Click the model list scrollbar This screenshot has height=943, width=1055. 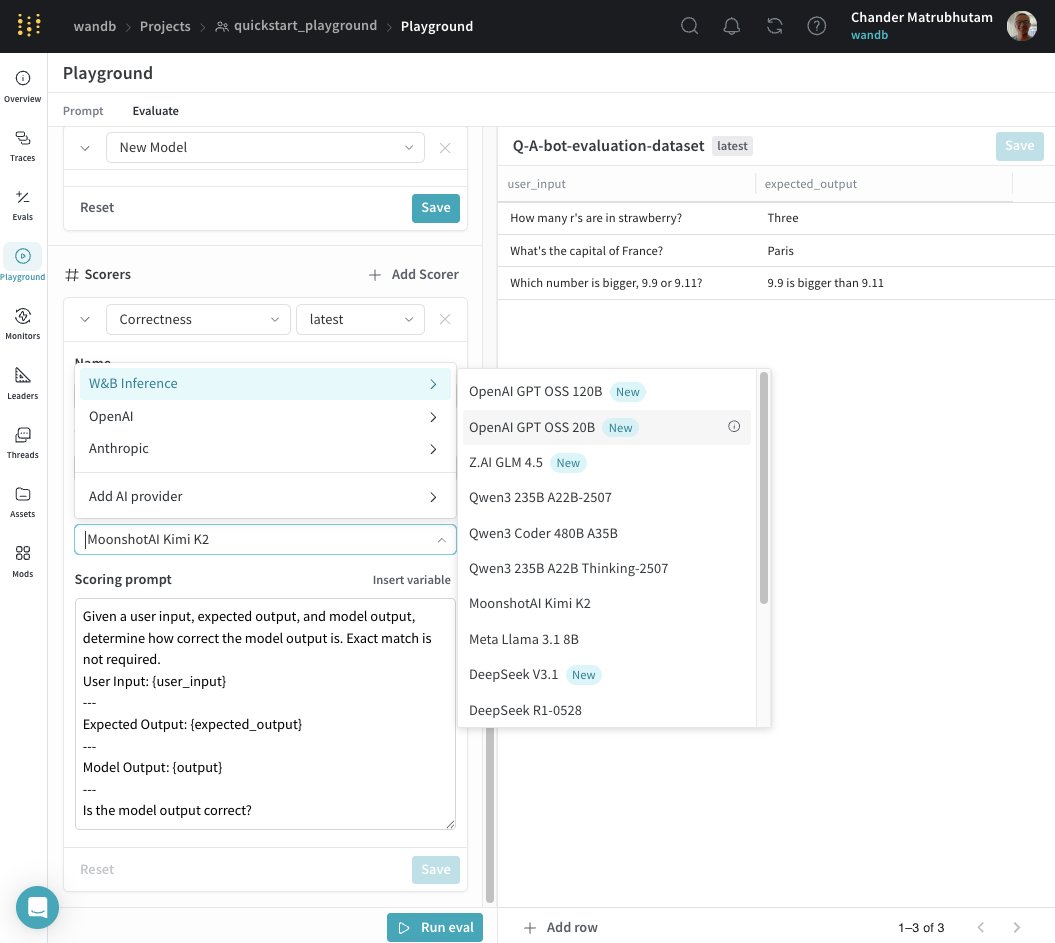click(764, 488)
